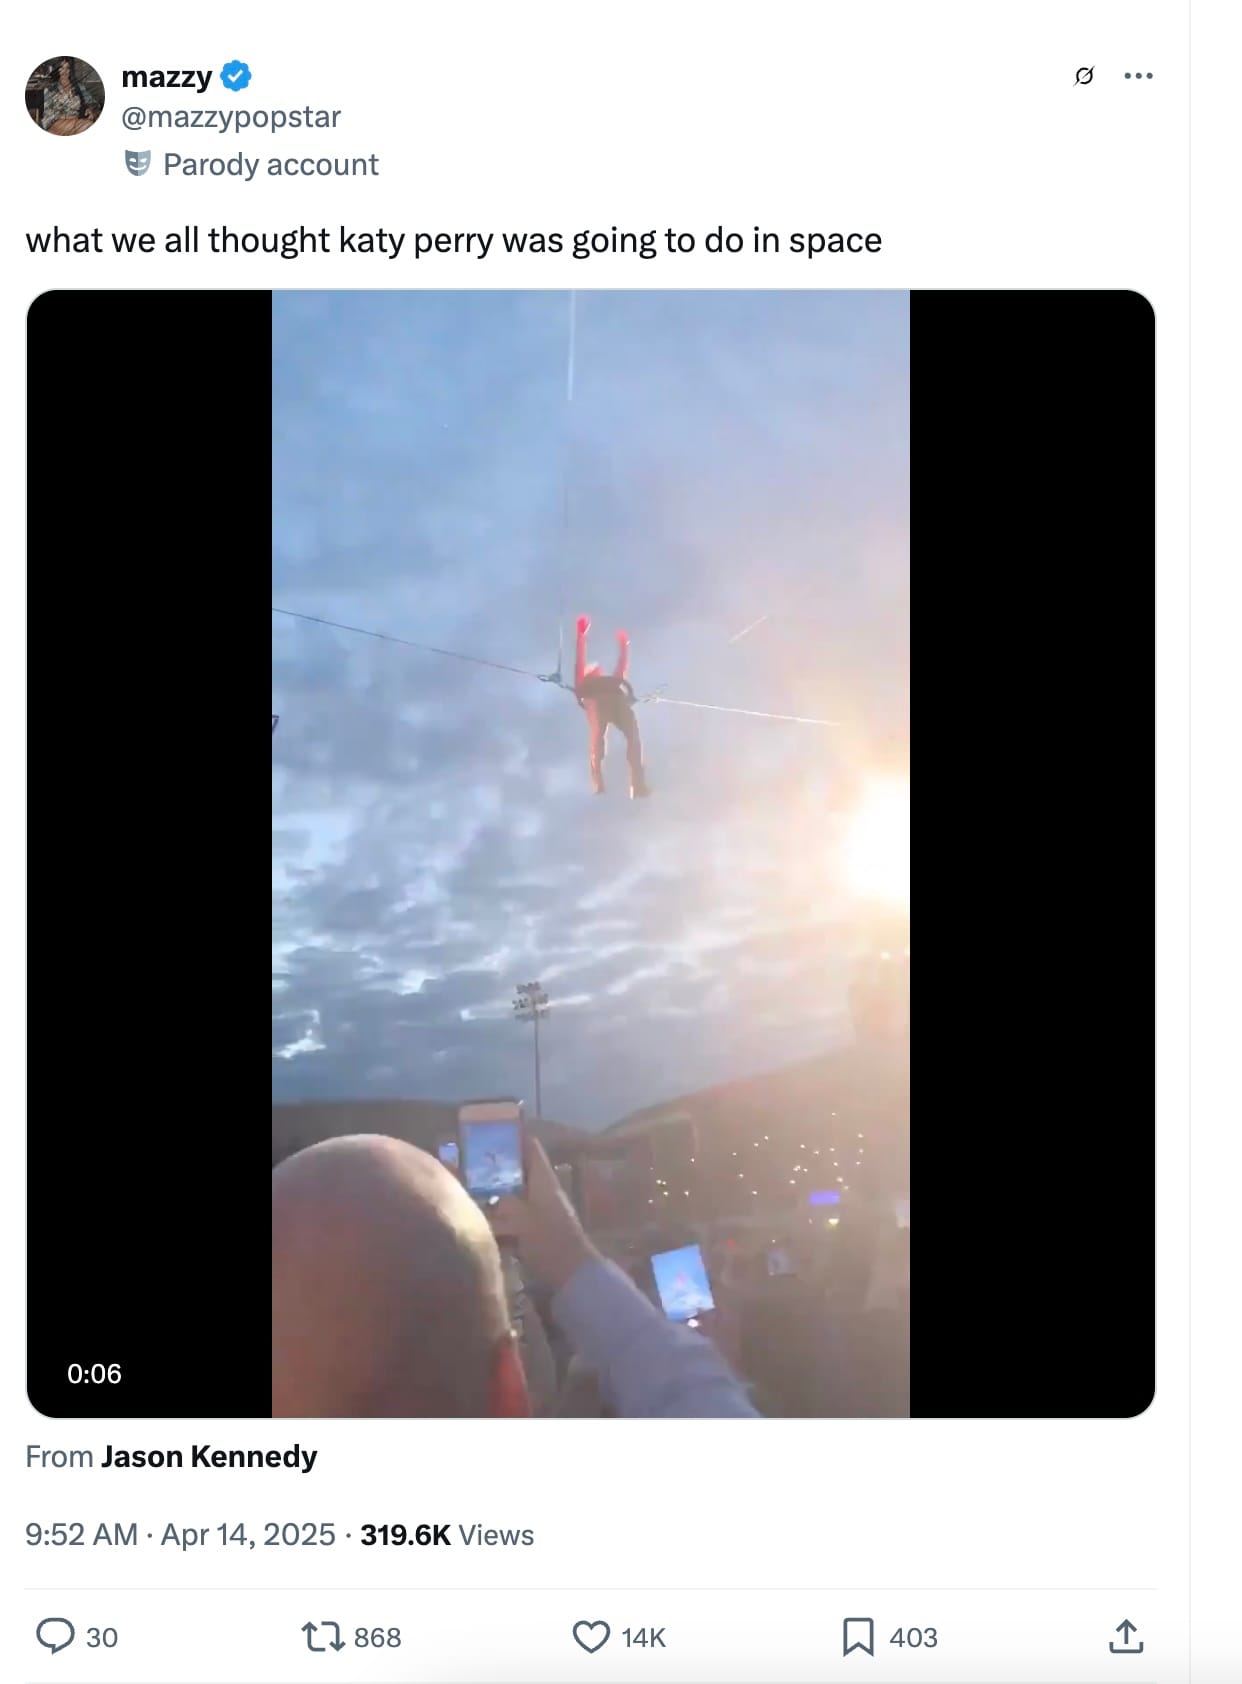The height and width of the screenshot is (1684, 1242).
Task: View the 319.6K Views analytics
Action: tap(447, 1535)
